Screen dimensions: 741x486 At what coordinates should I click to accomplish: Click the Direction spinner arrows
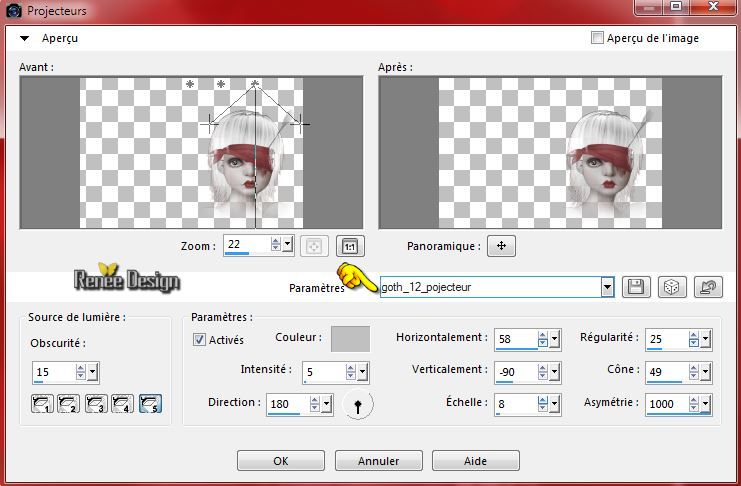(315, 404)
